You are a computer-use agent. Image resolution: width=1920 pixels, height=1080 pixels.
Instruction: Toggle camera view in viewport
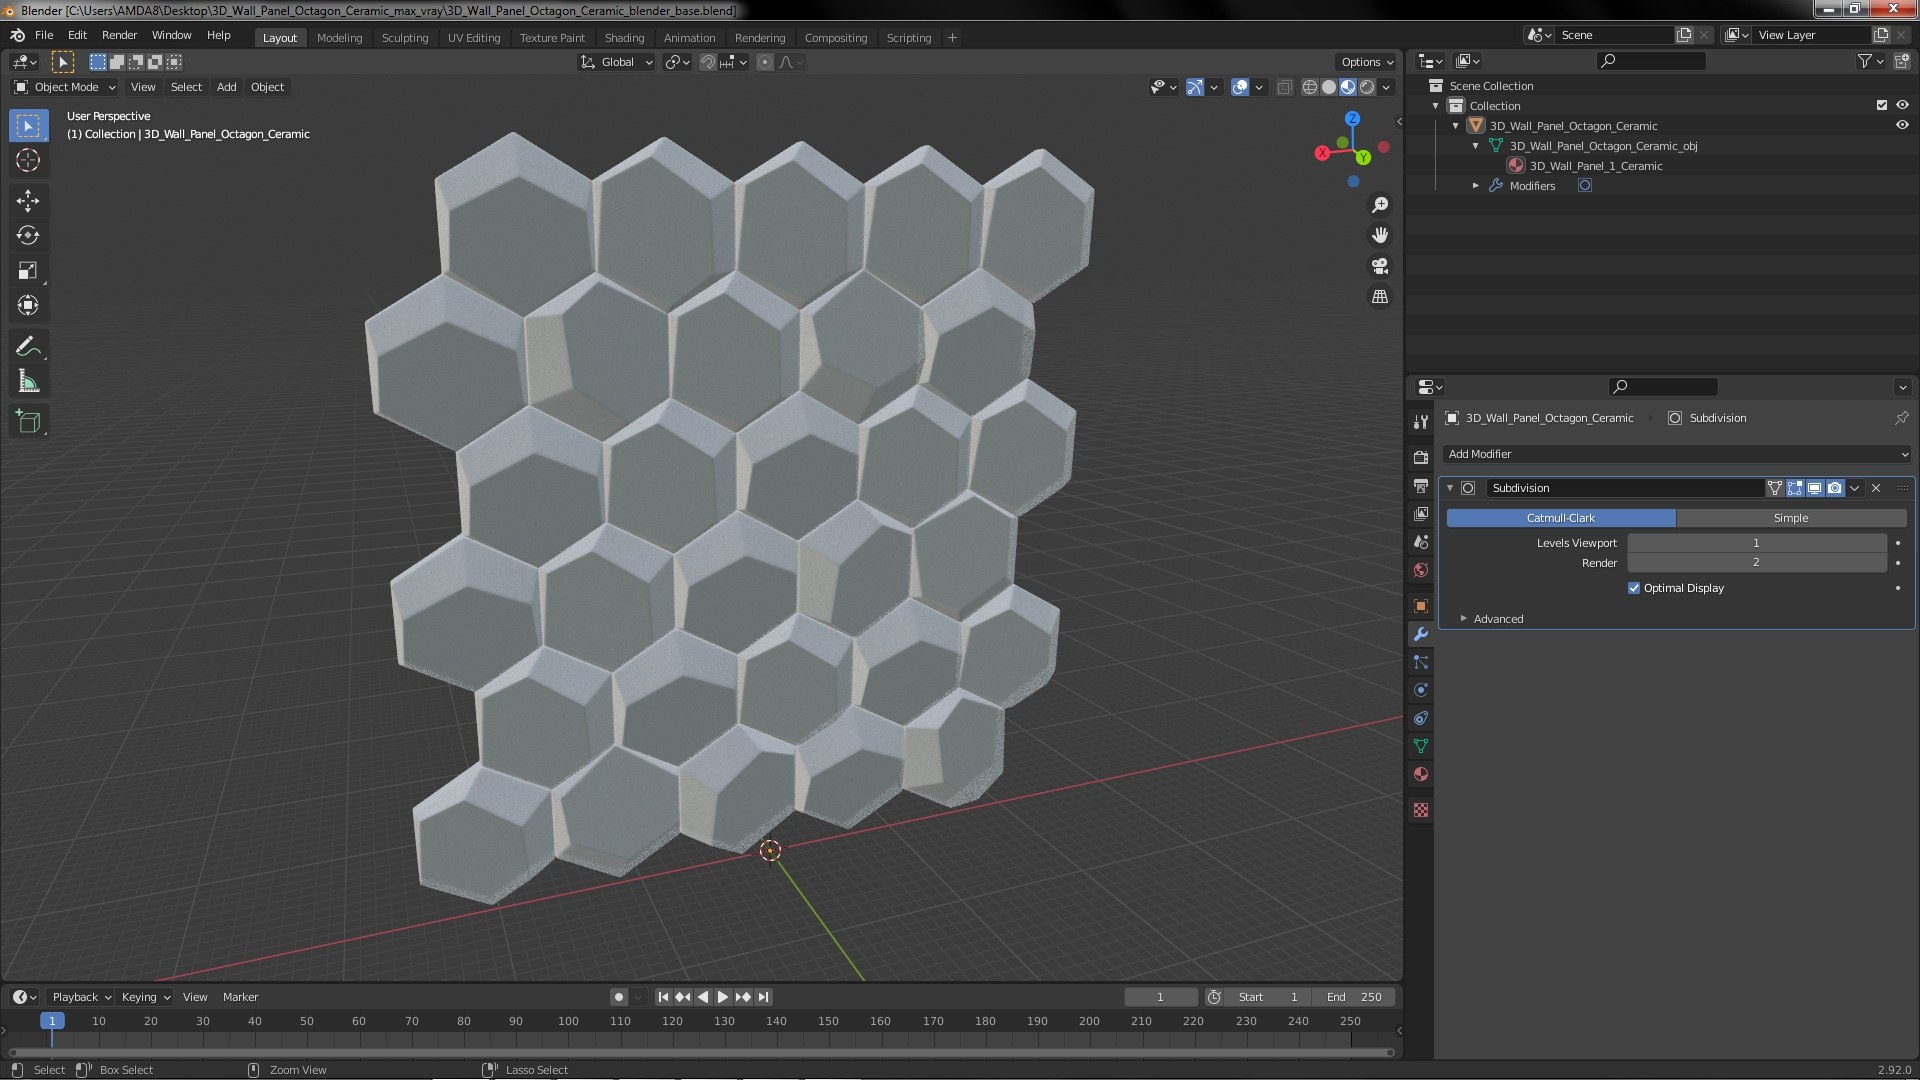(x=1380, y=266)
